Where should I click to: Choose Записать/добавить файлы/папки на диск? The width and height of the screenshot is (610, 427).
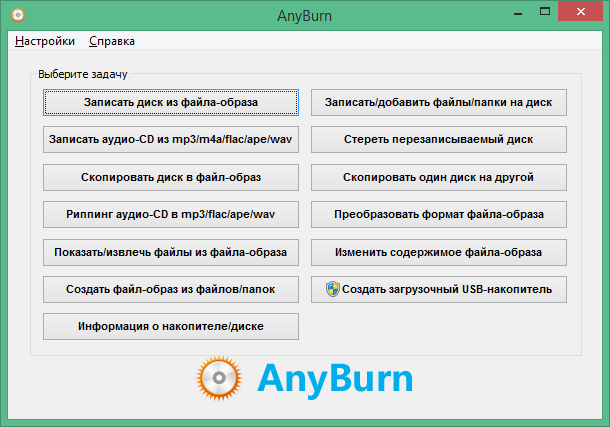click(x=438, y=102)
